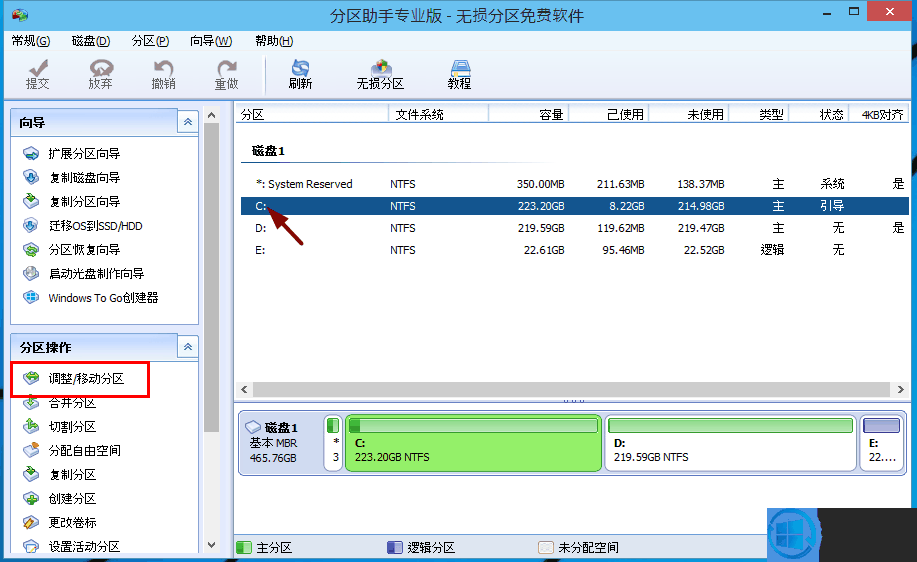Click the 刷新 (refresh) toolbar icon

coord(300,74)
